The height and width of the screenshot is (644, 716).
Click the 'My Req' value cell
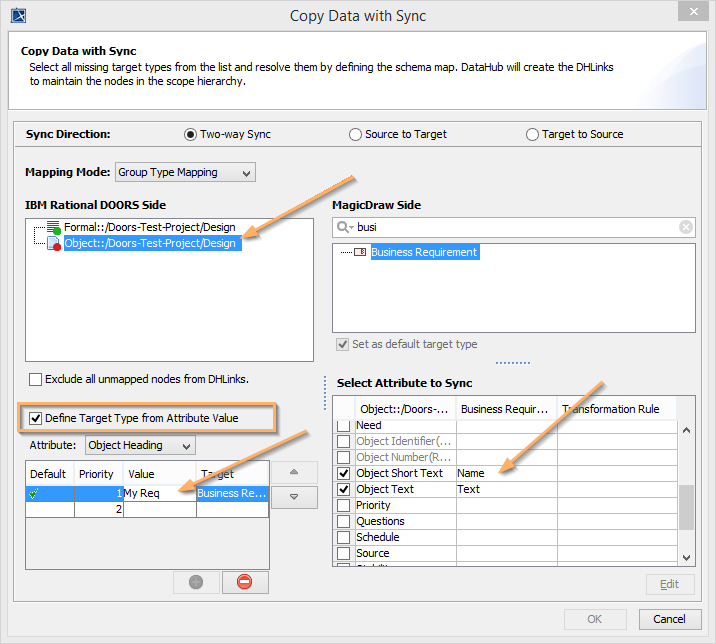[160, 493]
